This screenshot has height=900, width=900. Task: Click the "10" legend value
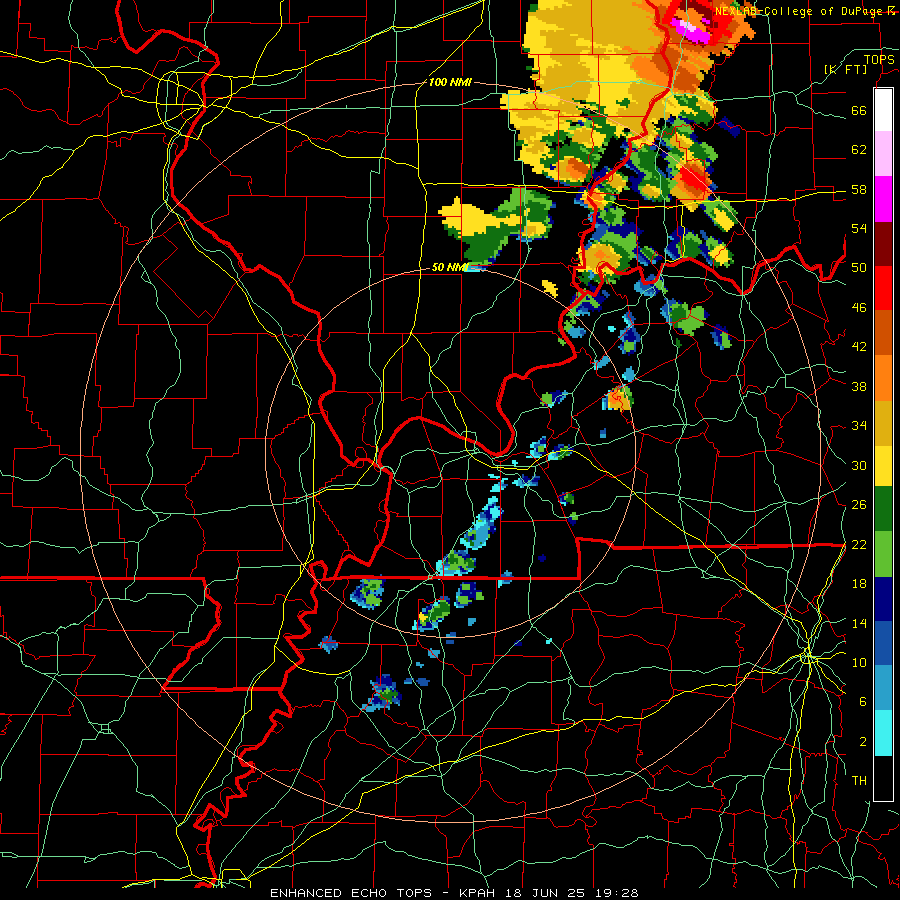(859, 662)
